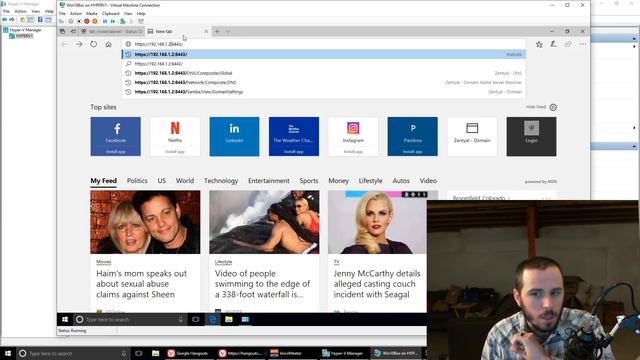Open Action menu in VM Connection window
This screenshot has width=640, height=360.
pos(76,13)
